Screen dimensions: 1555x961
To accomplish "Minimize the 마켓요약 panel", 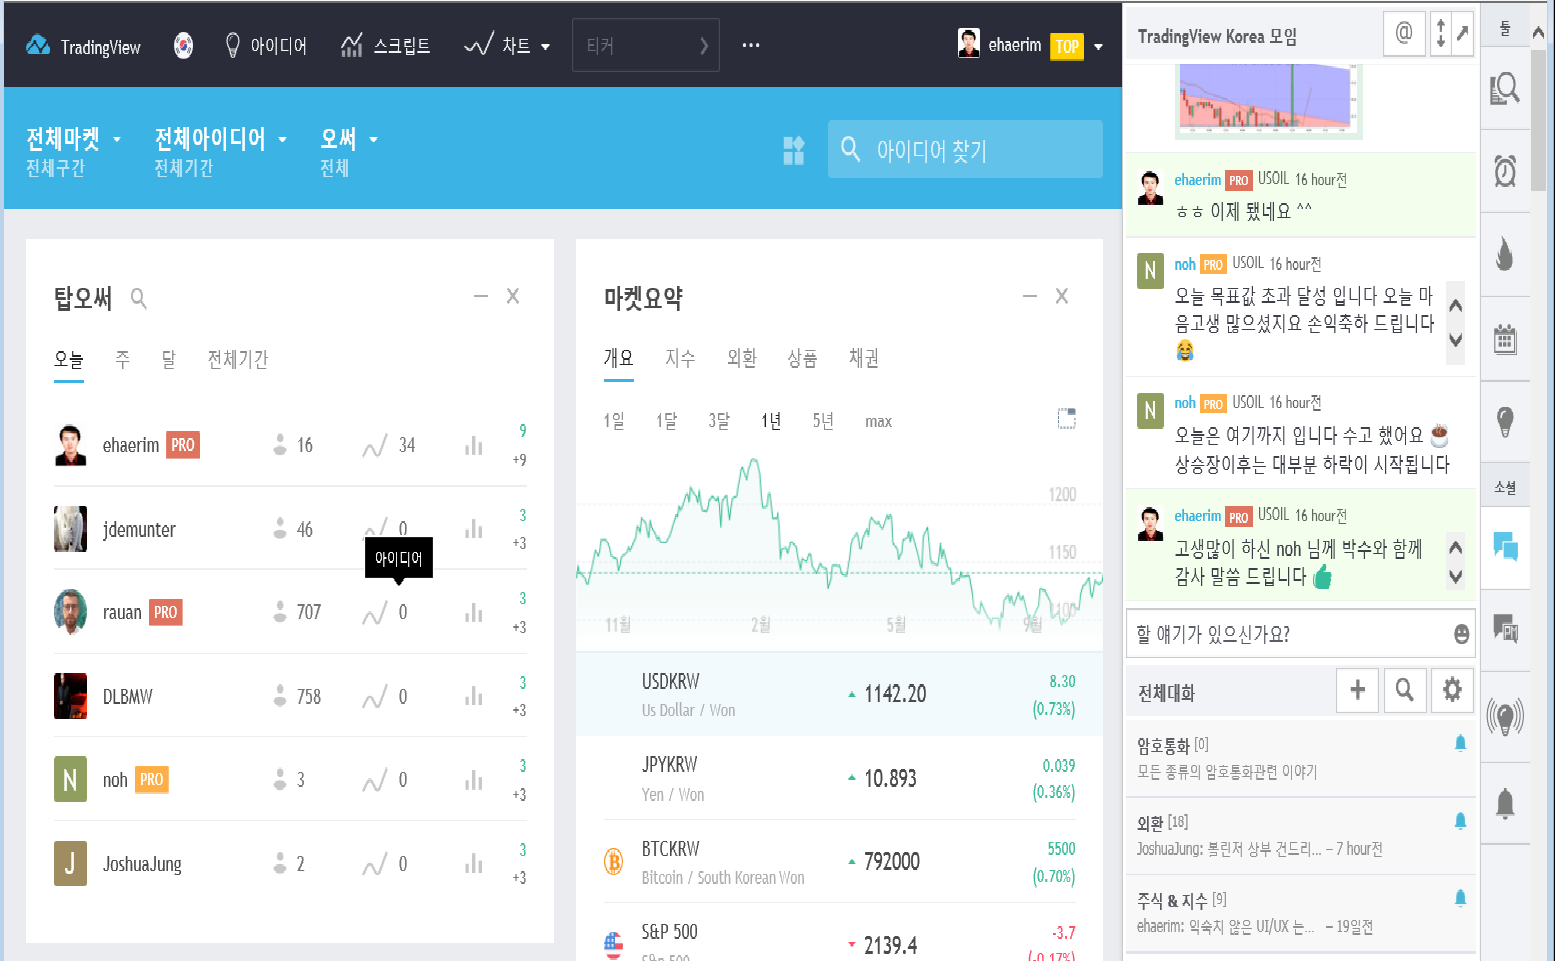I will pyautogui.click(x=1030, y=296).
